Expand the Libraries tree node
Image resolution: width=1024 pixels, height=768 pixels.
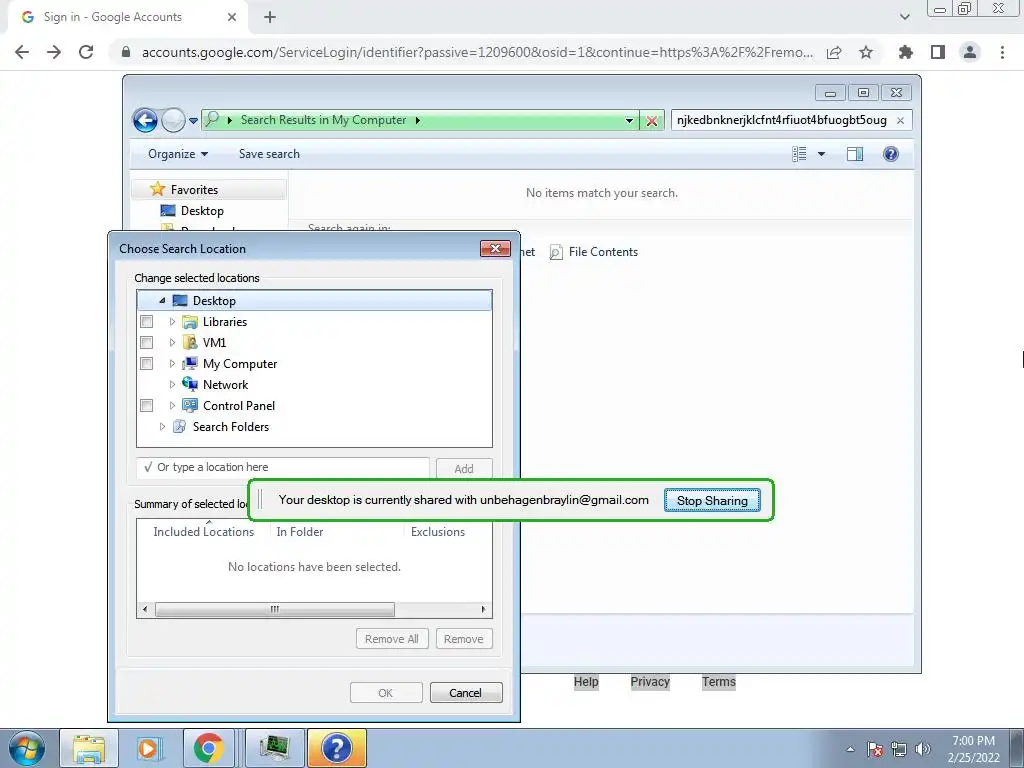[172, 322]
